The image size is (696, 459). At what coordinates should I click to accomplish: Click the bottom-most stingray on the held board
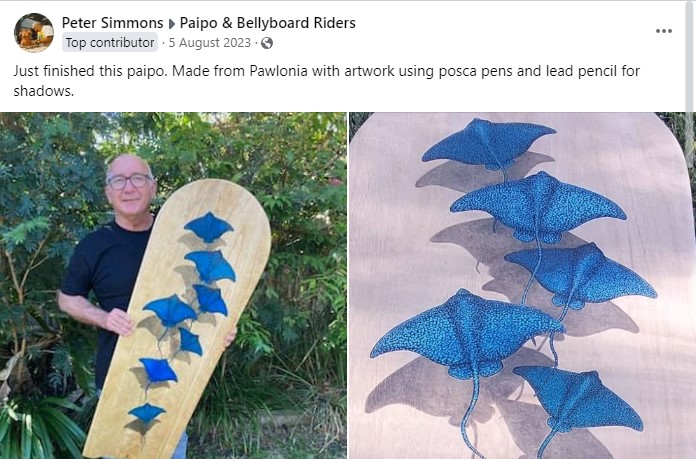pyautogui.click(x=146, y=413)
